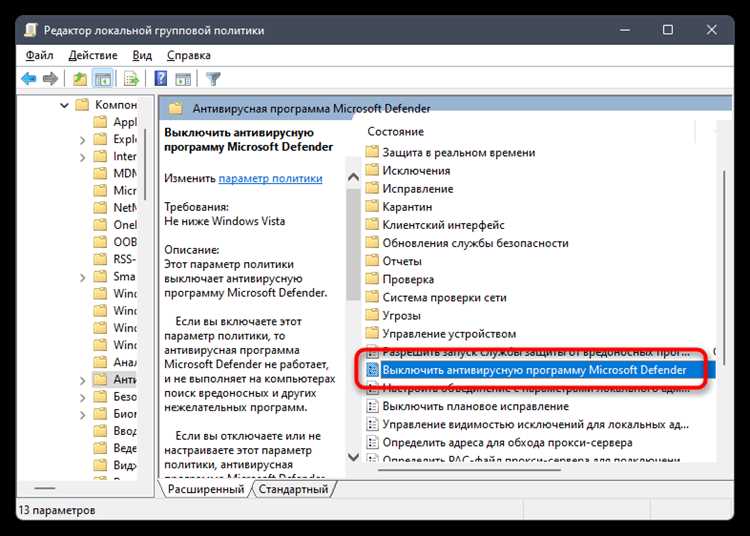Image resolution: width=750 pixels, height=536 pixels.
Task: Expand the Inter tree node
Action: [82, 157]
